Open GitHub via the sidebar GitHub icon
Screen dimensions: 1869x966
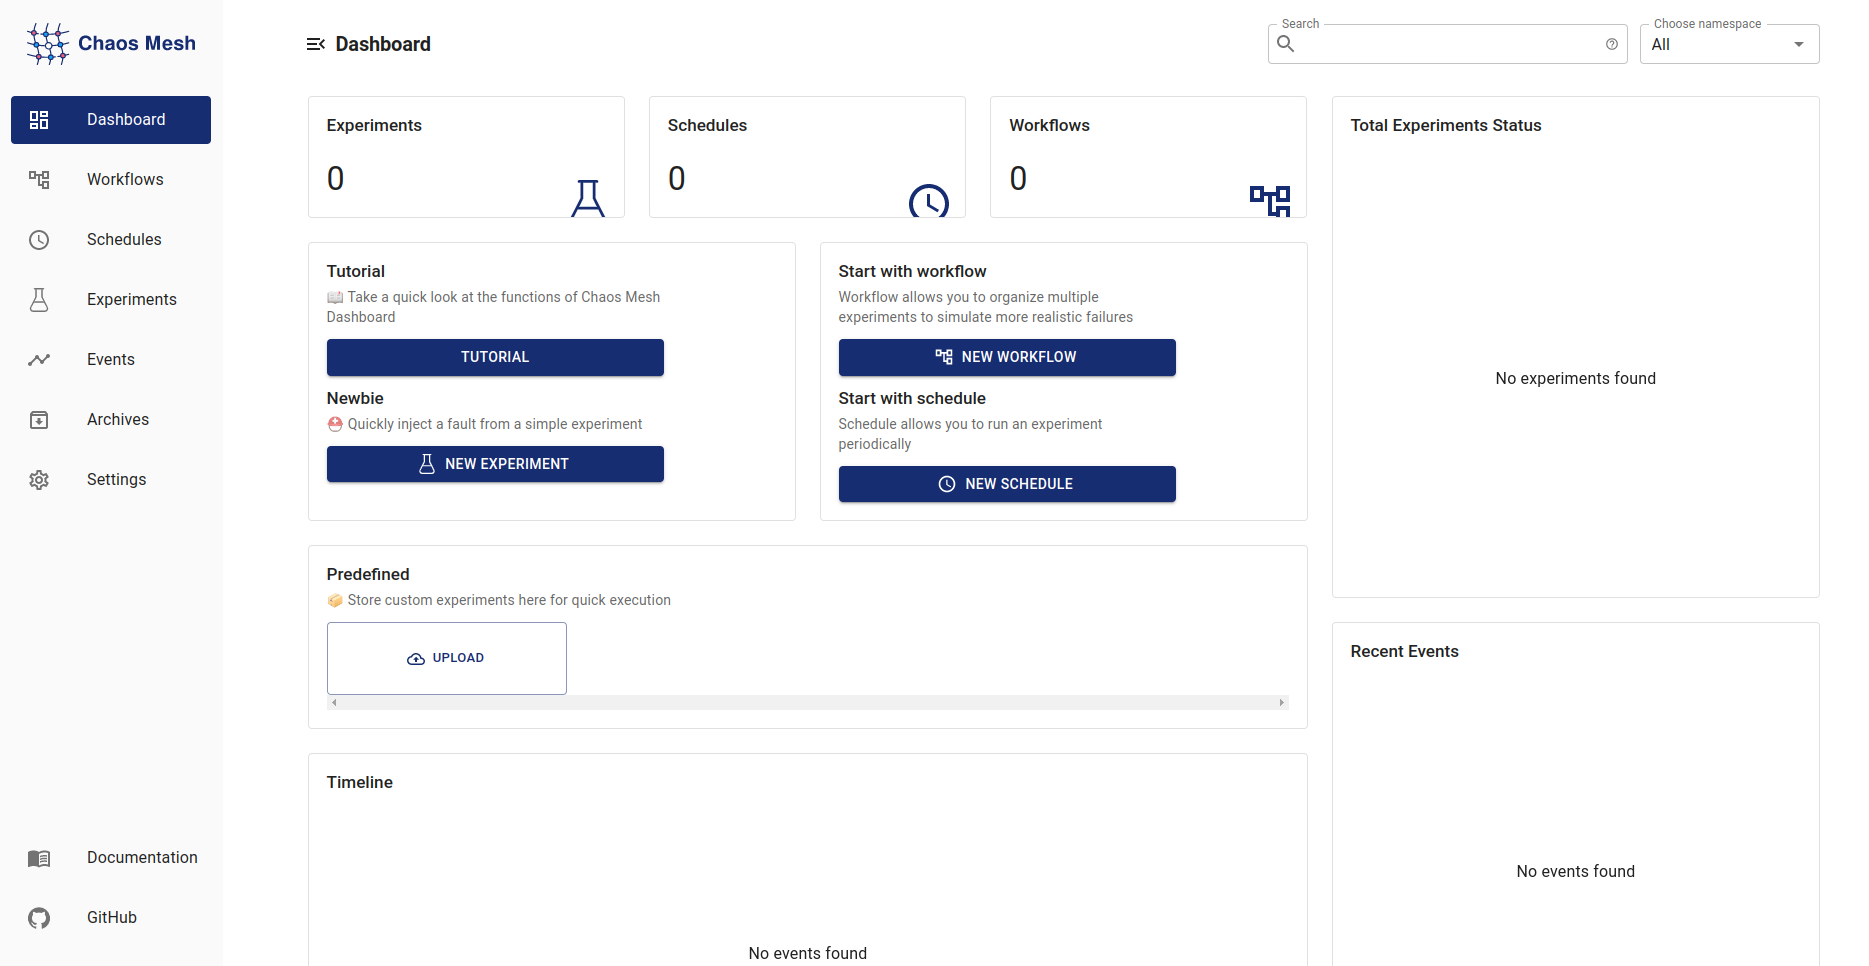[39, 918]
